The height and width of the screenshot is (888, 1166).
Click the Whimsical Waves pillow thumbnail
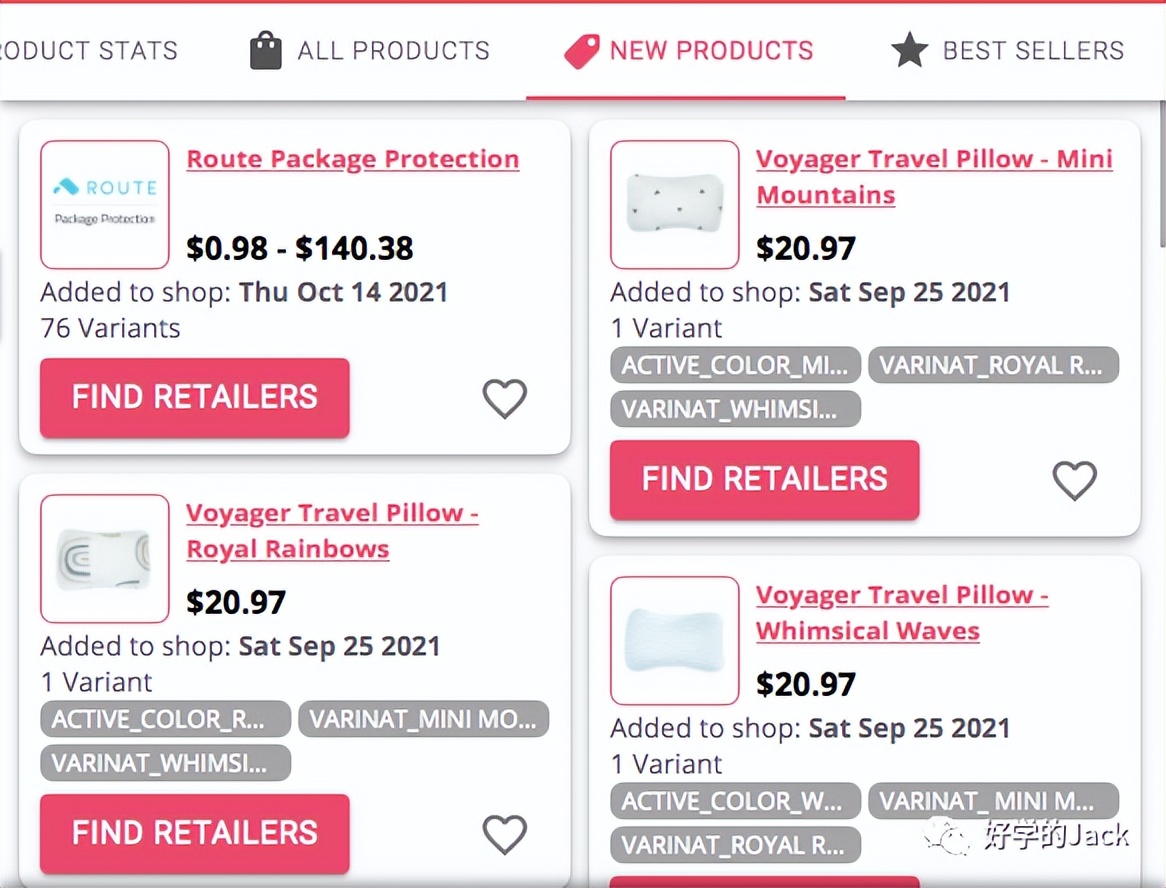674,640
